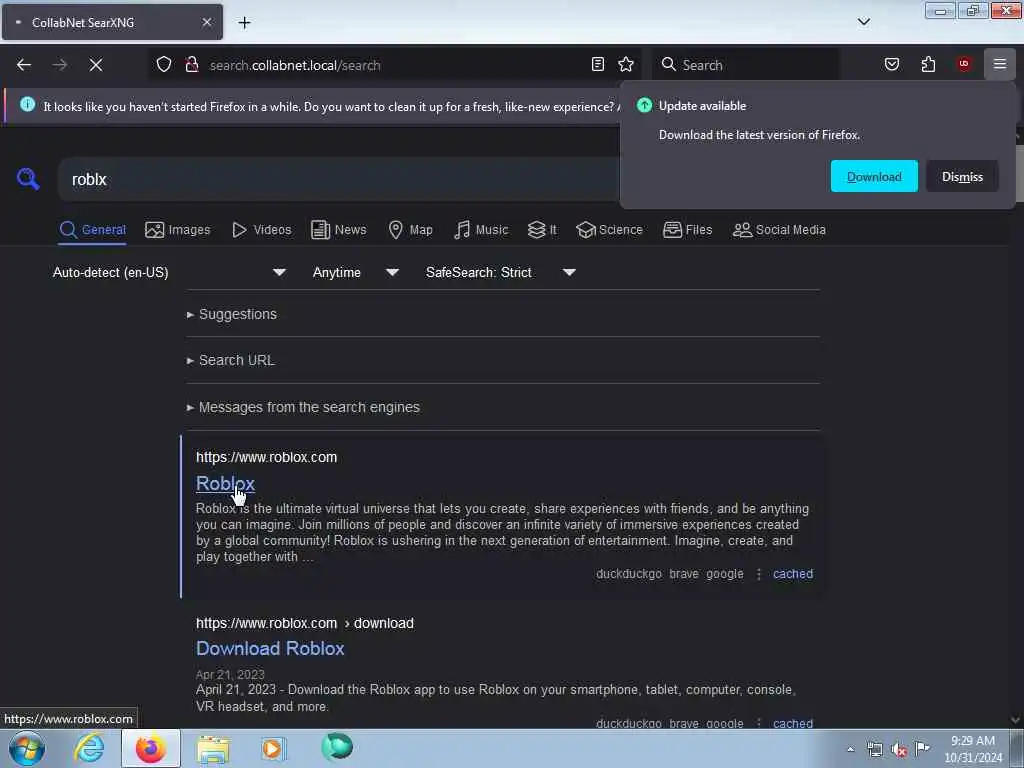Open the Download Roblox result link

(x=270, y=648)
